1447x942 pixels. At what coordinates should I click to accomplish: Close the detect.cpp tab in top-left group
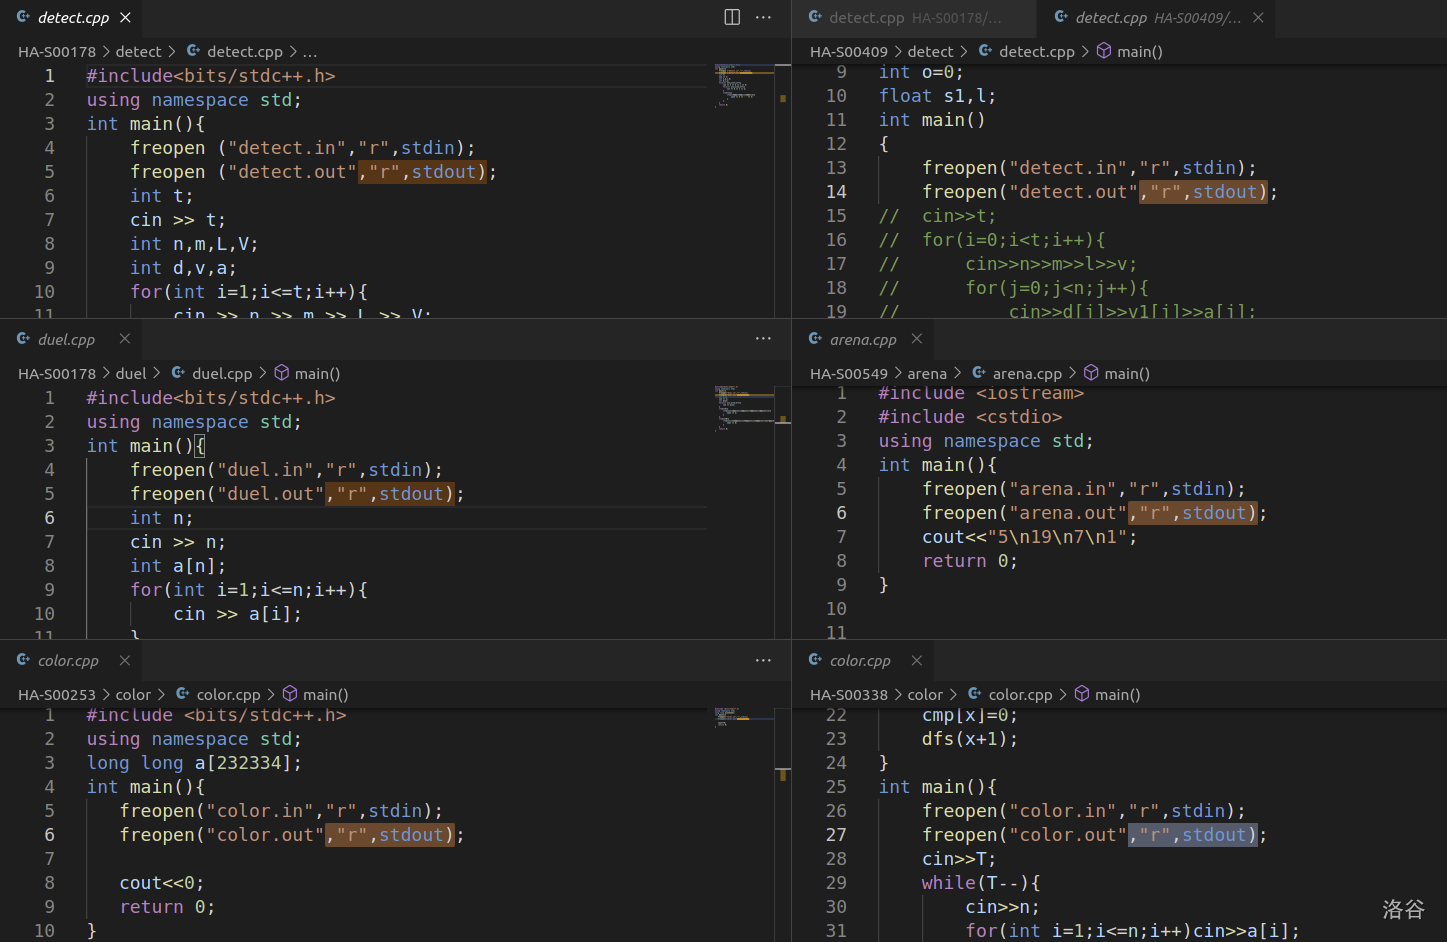pos(125,17)
